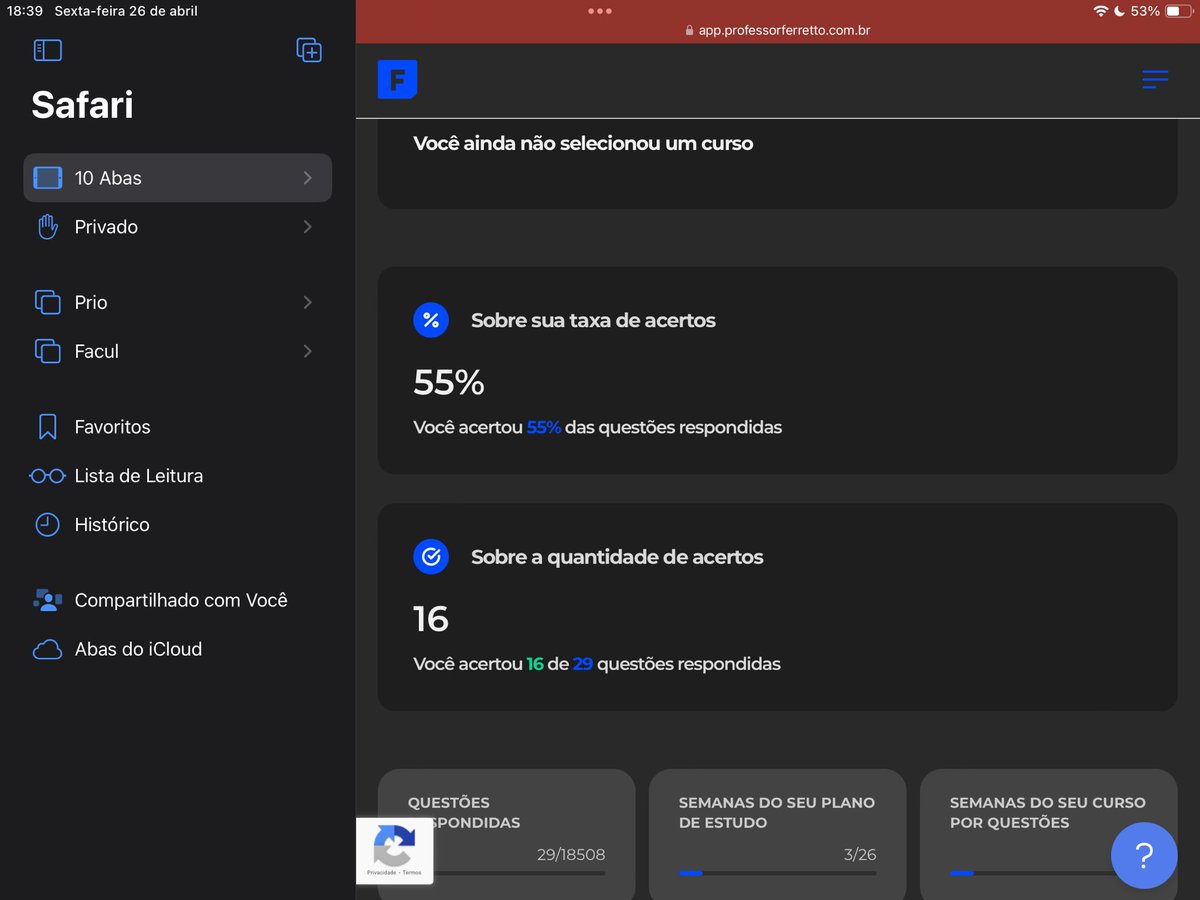The image size is (1200, 900).
Task: Expand the Facul chevron
Action: point(307,351)
